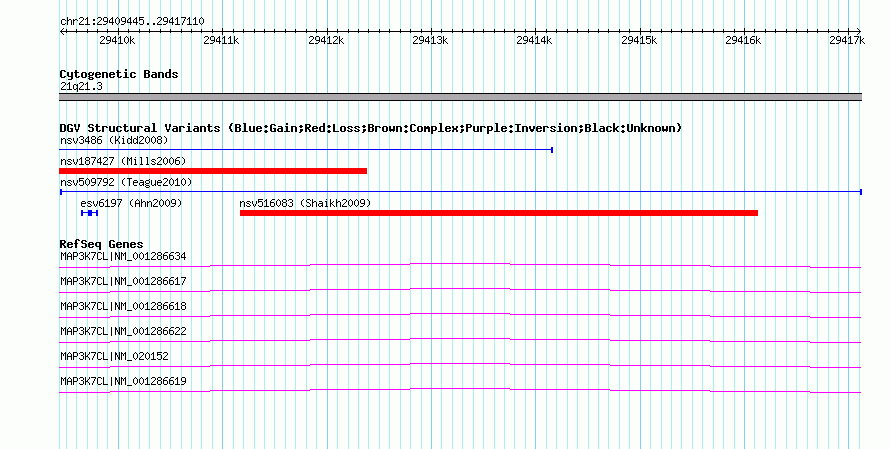Open the nsv509792 (Teague2010) variant label
The height and width of the screenshot is (449, 890).
coord(126,182)
